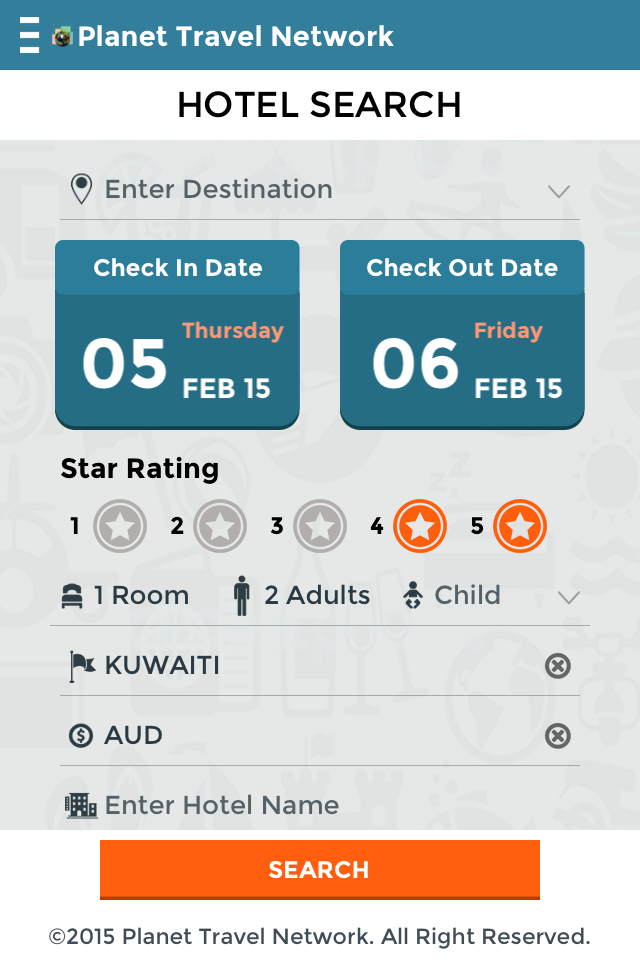This screenshot has height=960, width=640.
Task: Open the hamburger menu icon
Action: 30,35
